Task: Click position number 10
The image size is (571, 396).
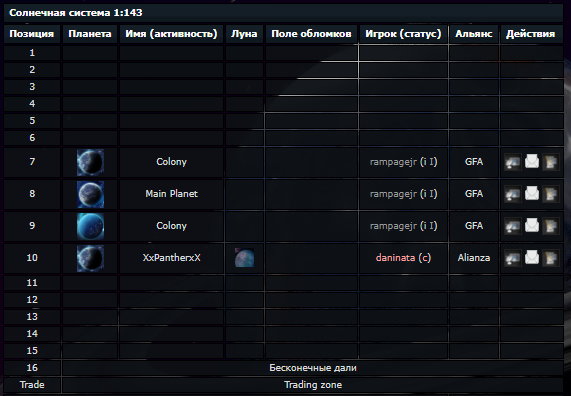Action: point(32,258)
